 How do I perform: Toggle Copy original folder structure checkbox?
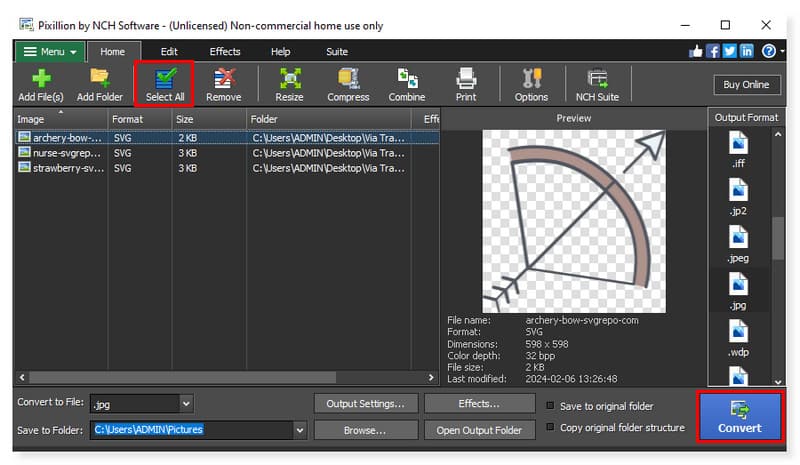(x=550, y=428)
